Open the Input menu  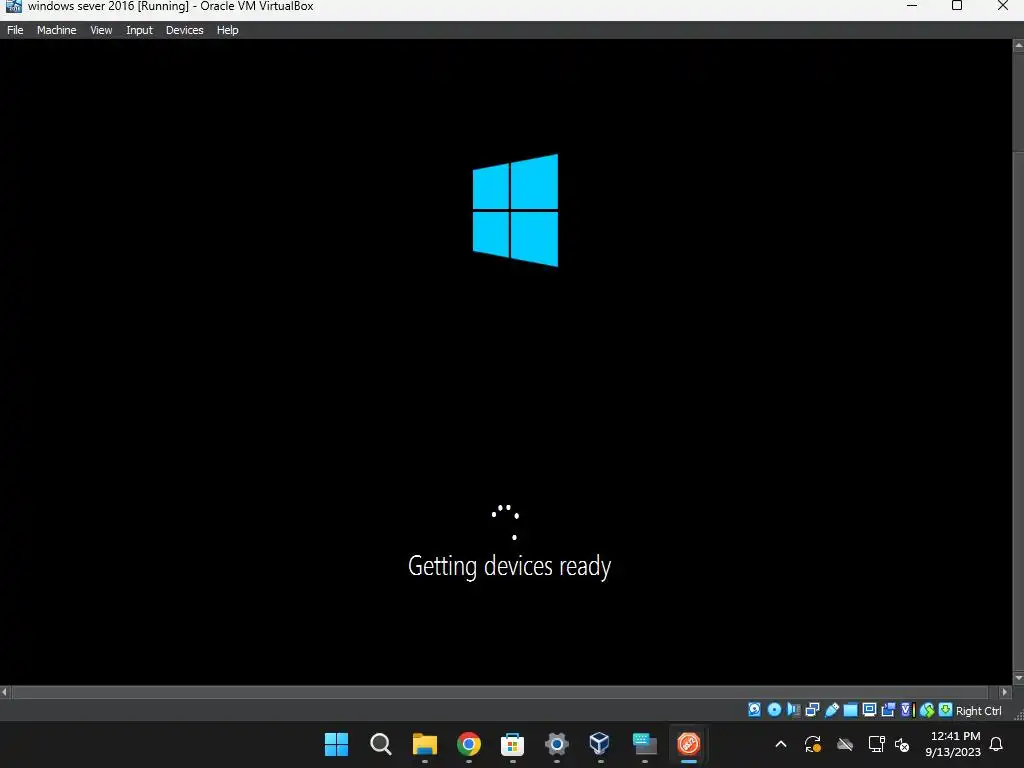click(x=139, y=30)
